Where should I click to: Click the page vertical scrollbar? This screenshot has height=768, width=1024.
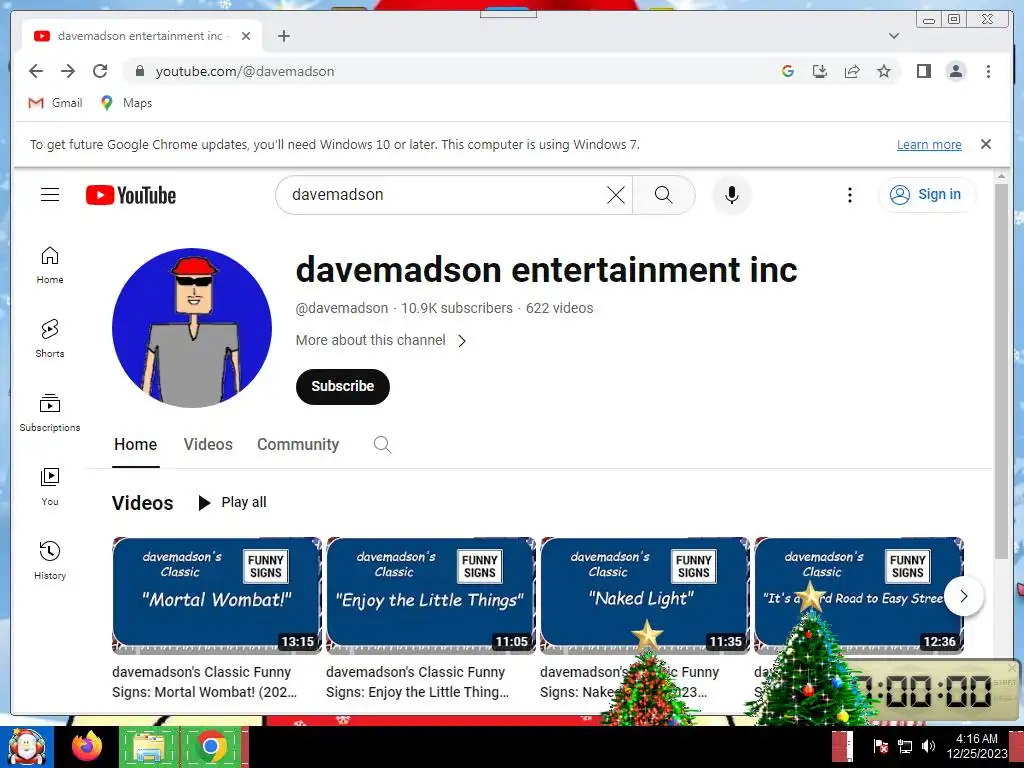(x=1001, y=371)
